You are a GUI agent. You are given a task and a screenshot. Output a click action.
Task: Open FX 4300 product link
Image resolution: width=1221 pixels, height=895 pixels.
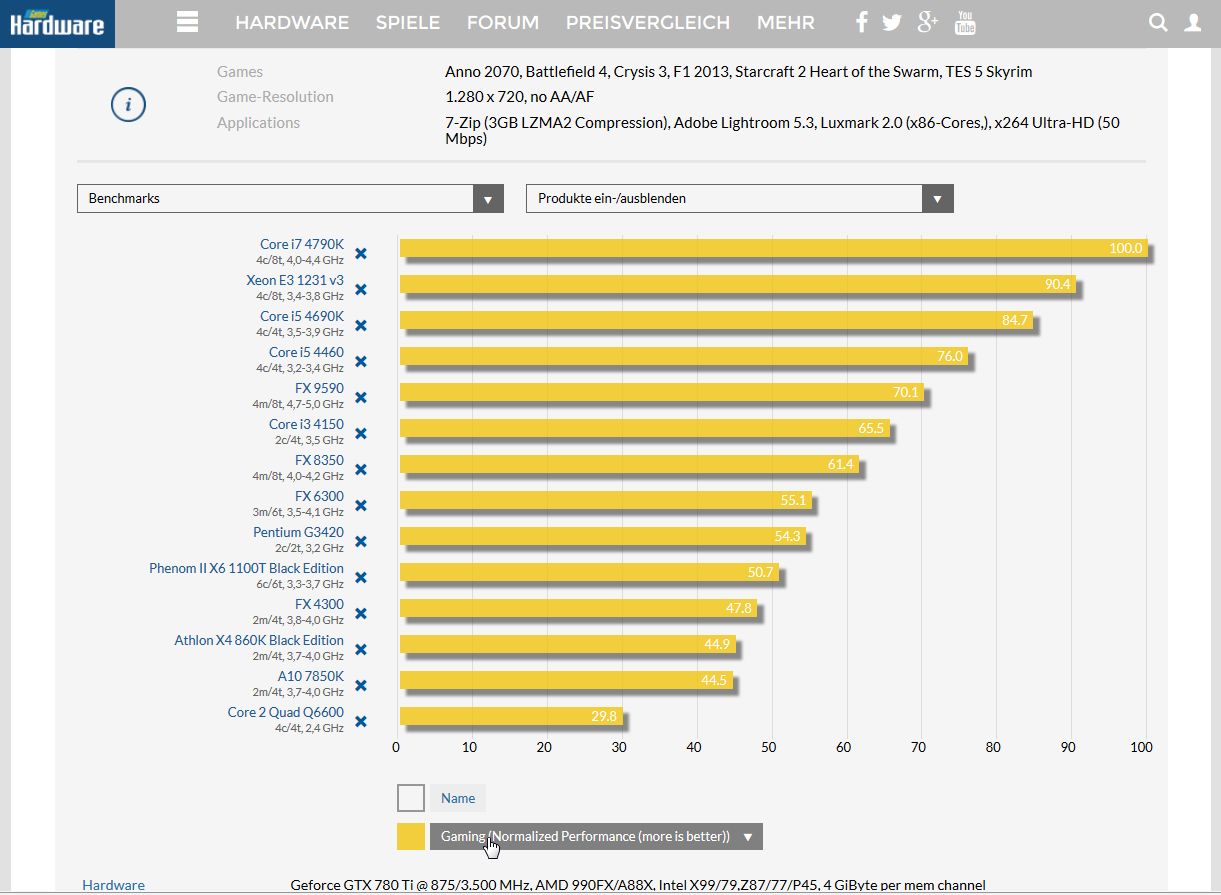tap(319, 604)
